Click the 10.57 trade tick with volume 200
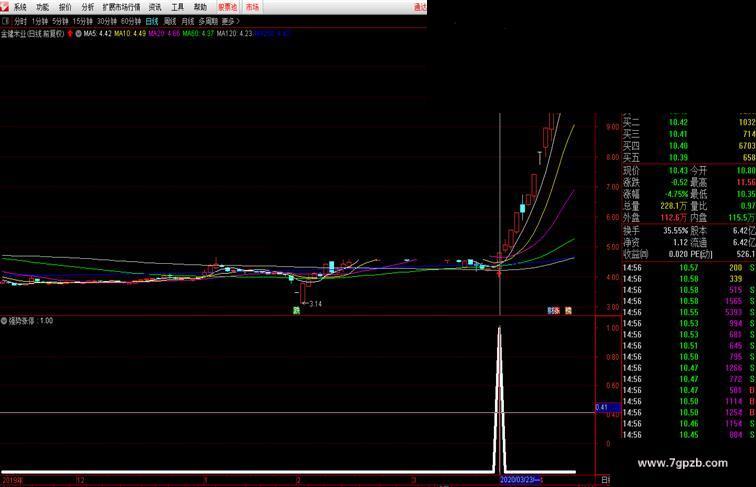This screenshot has height=487, width=756. pos(689,268)
